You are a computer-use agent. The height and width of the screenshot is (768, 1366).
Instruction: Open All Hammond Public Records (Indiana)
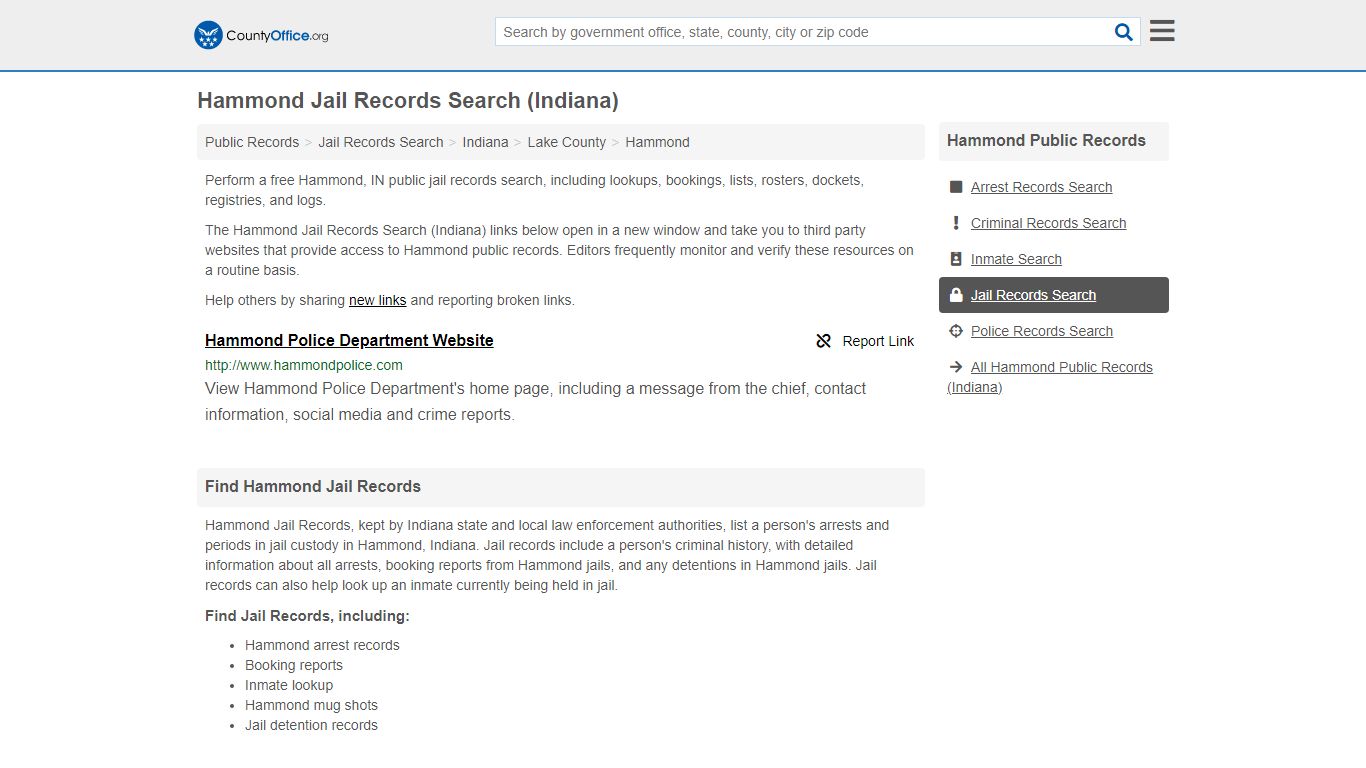(x=1050, y=377)
